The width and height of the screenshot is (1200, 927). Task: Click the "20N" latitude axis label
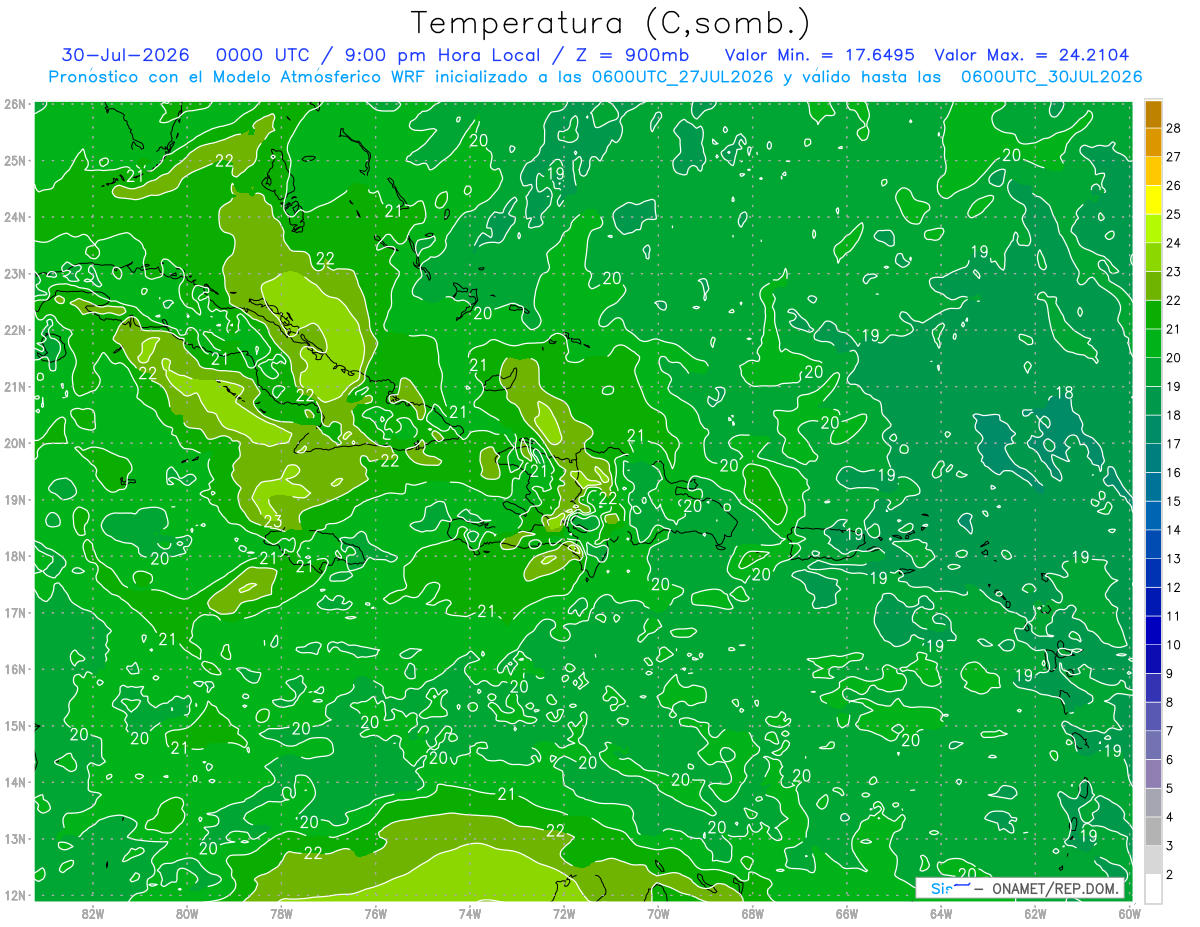point(14,443)
